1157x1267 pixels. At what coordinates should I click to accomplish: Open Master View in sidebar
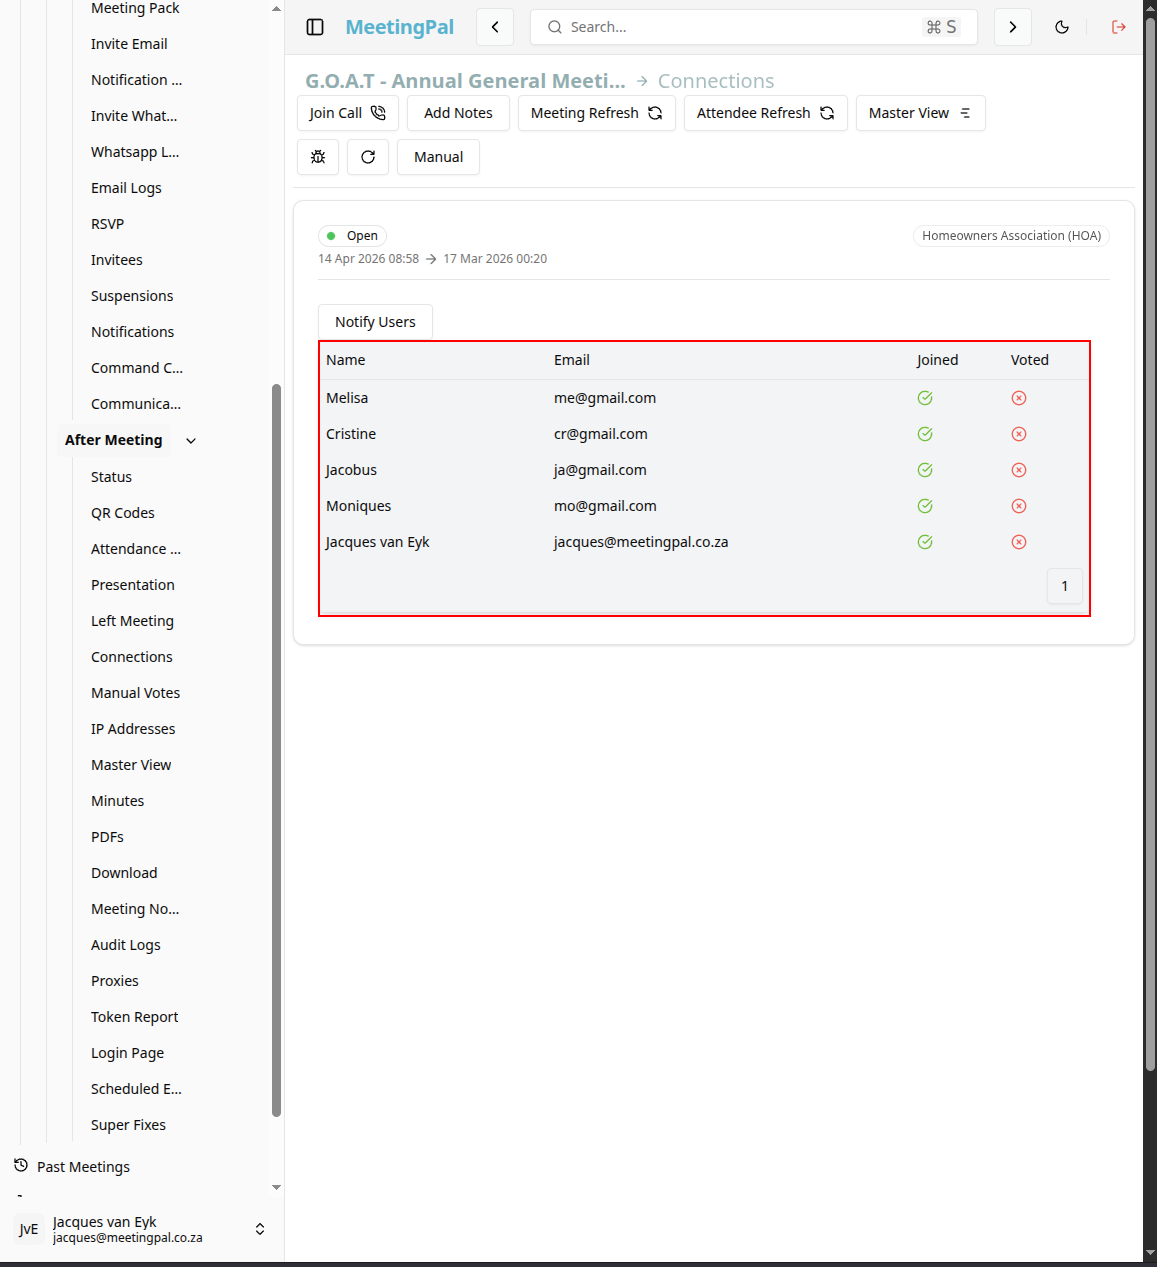[x=131, y=765]
